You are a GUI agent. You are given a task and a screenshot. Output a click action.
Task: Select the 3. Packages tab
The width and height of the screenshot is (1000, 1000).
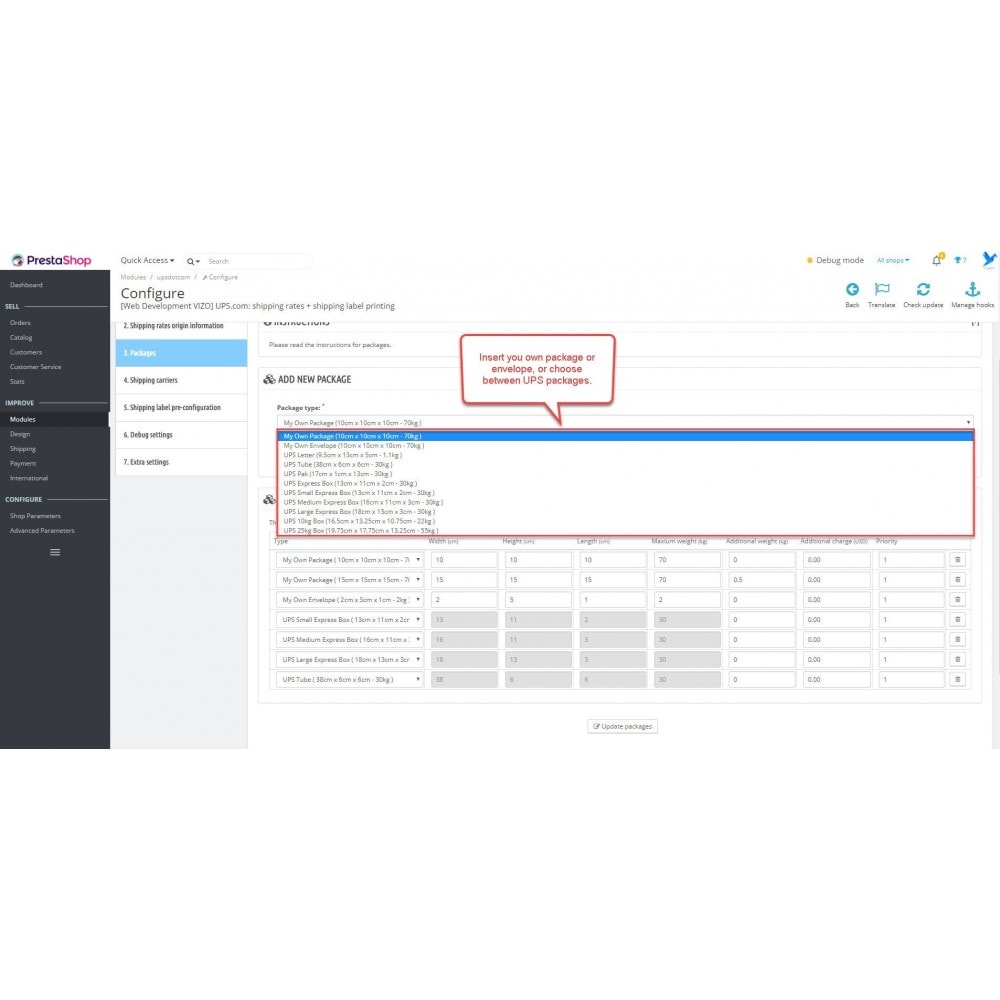[x=181, y=353]
